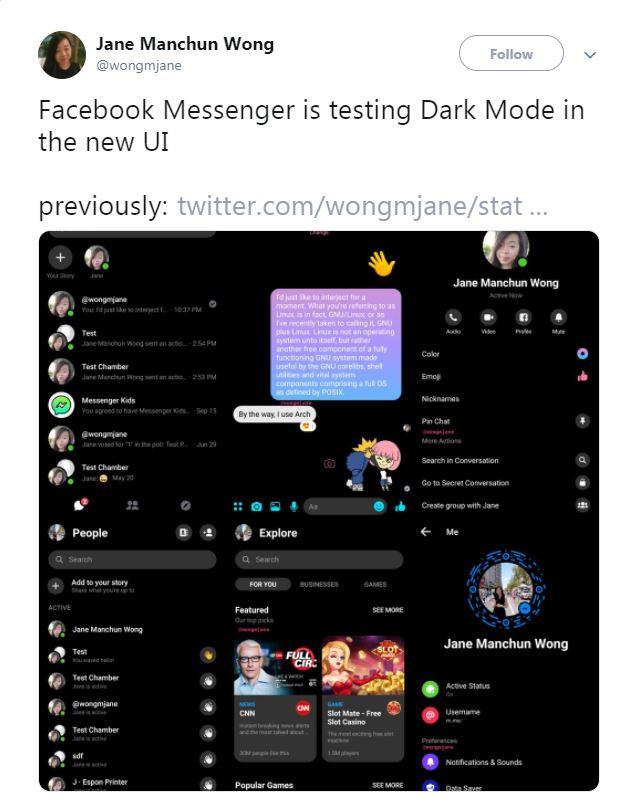The image size is (632, 808).
Task: Click SEE MORE next to Featured
Action: coord(388,610)
